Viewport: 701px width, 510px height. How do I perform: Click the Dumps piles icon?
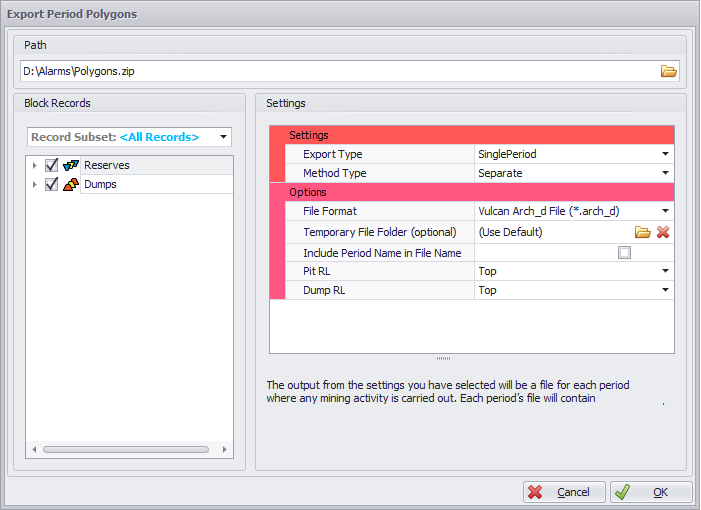click(x=71, y=184)
